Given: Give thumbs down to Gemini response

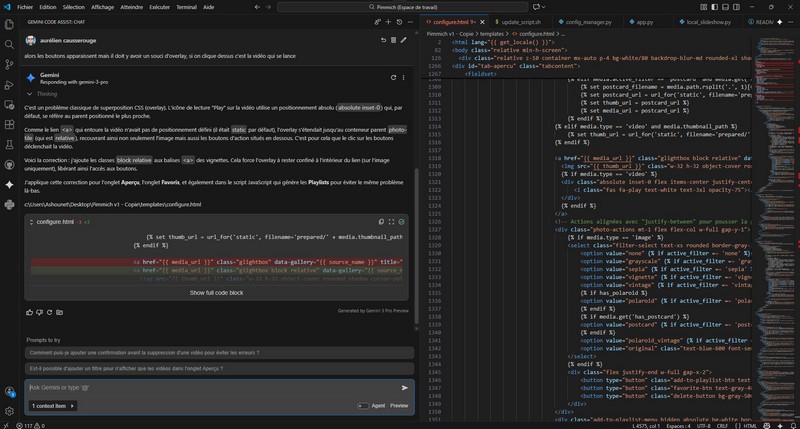Looking at the screenshot, I should point(39,312).
